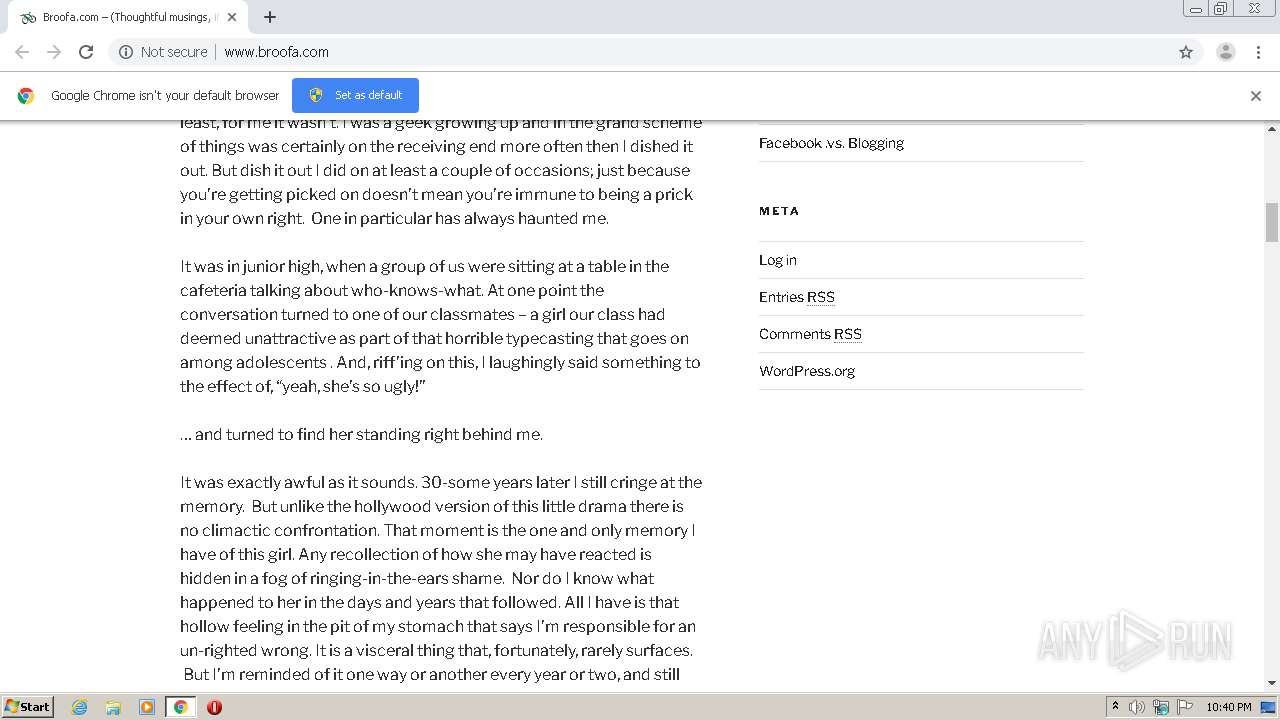This screenshot has height=720, width=1280.
Task: Open the Chrome three-dot menu
Action: [x=1259, y=52]
